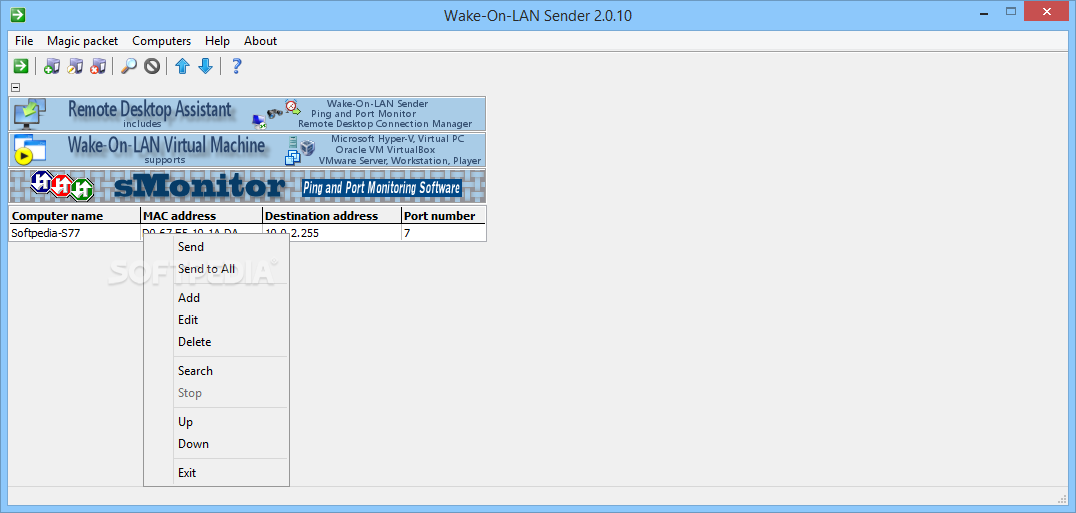Click the Delete computer toolbar icon
Screen dimensions: 1076x513
98,66
